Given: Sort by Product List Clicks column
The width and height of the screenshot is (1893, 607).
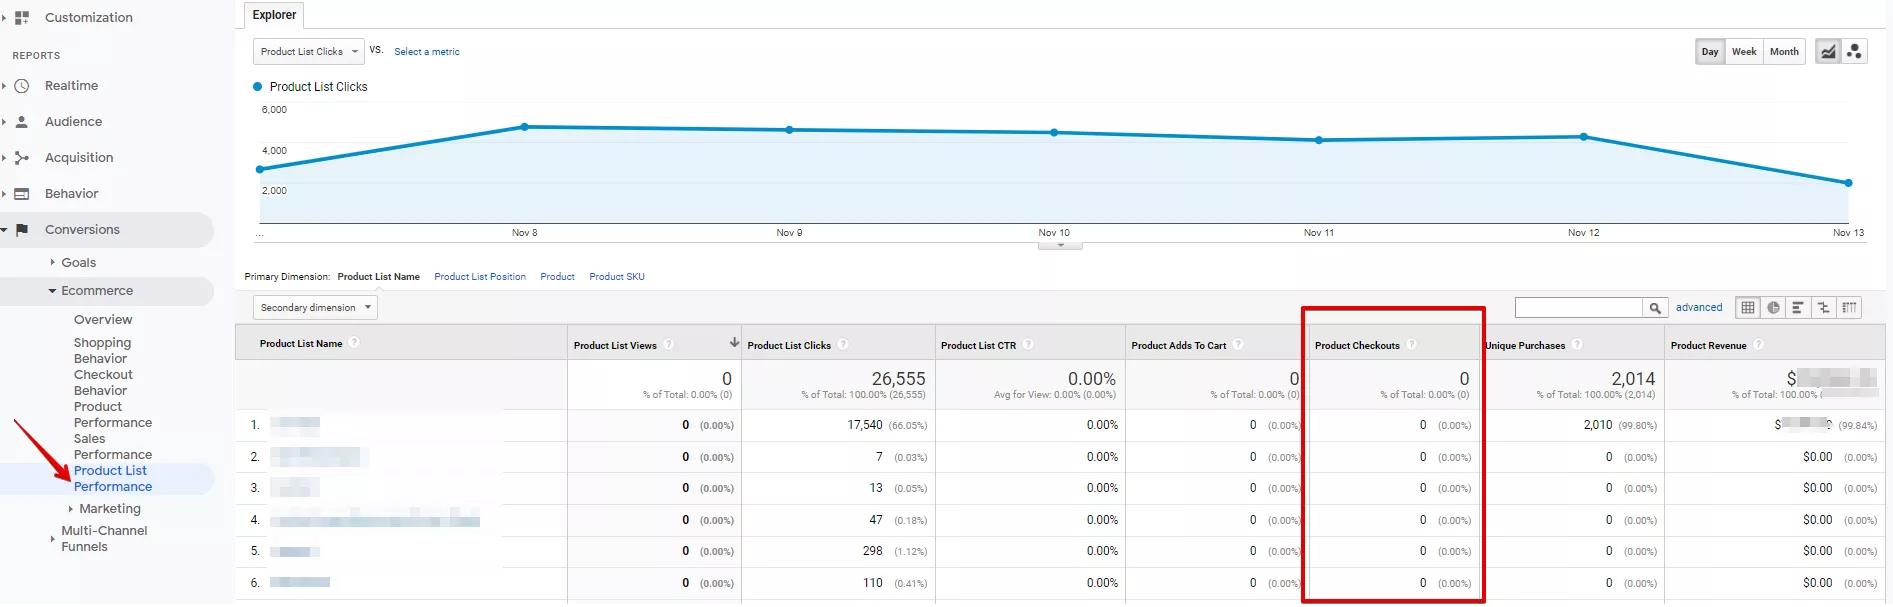Looking at the screenshot, I should 789,346.
